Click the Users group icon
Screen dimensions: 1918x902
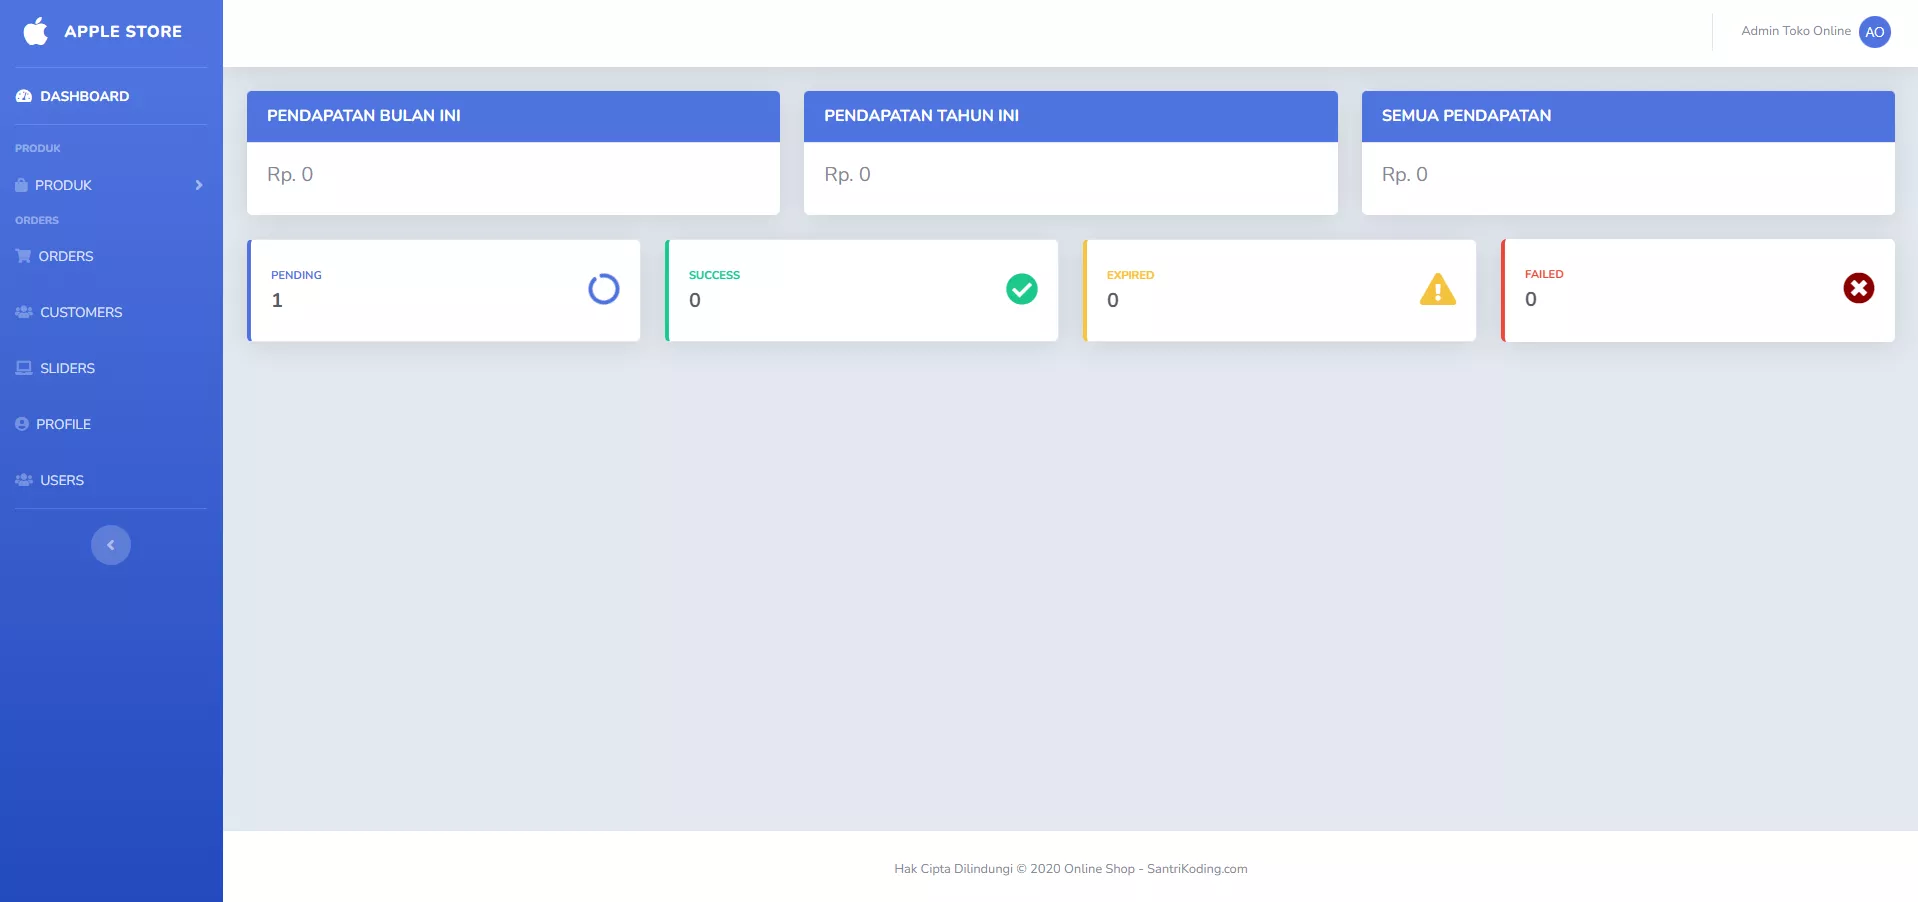[x=24, y=480]
